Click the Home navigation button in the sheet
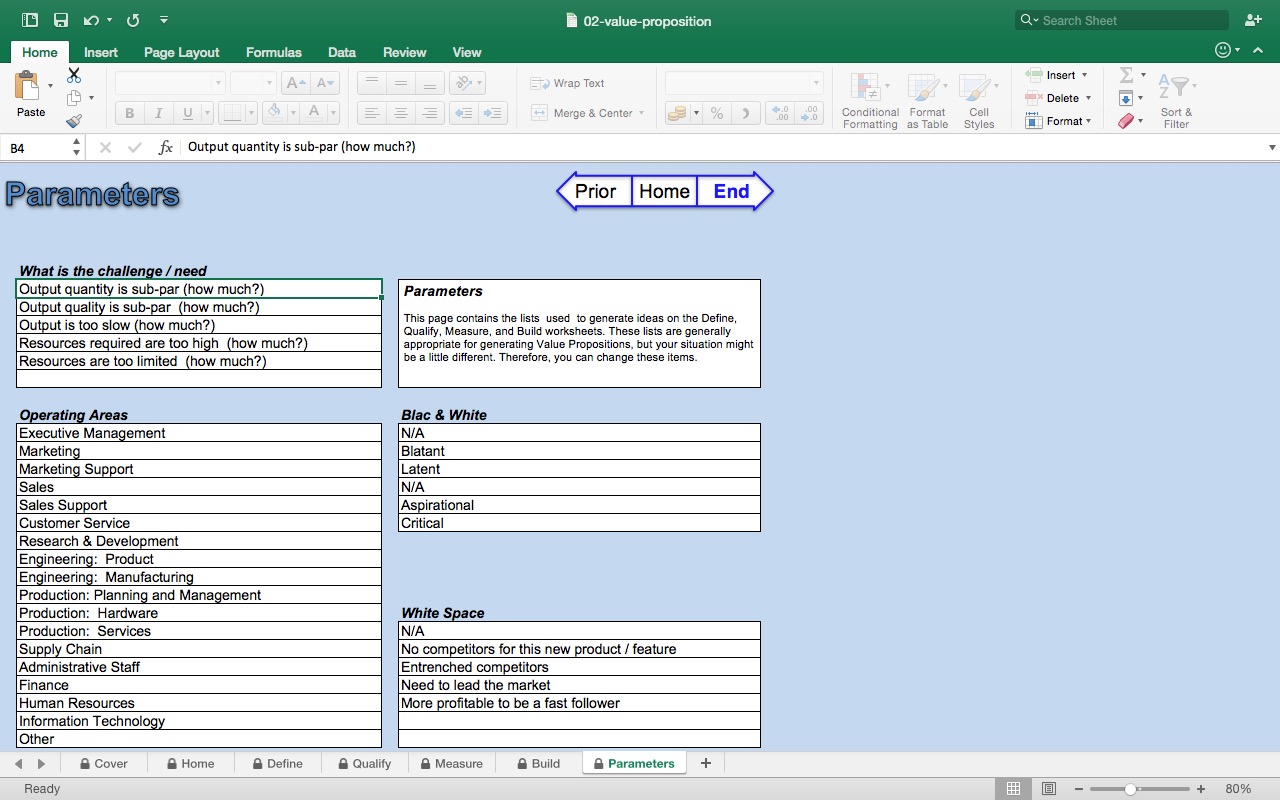The width and height of the screenshot is (1280, 800). 663,191
